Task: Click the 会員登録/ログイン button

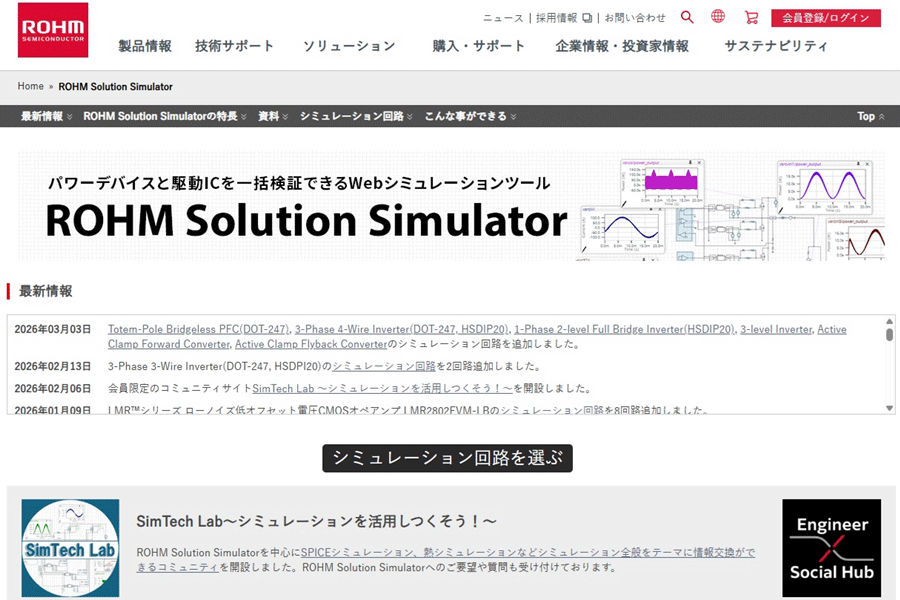Action: point(825,18)
